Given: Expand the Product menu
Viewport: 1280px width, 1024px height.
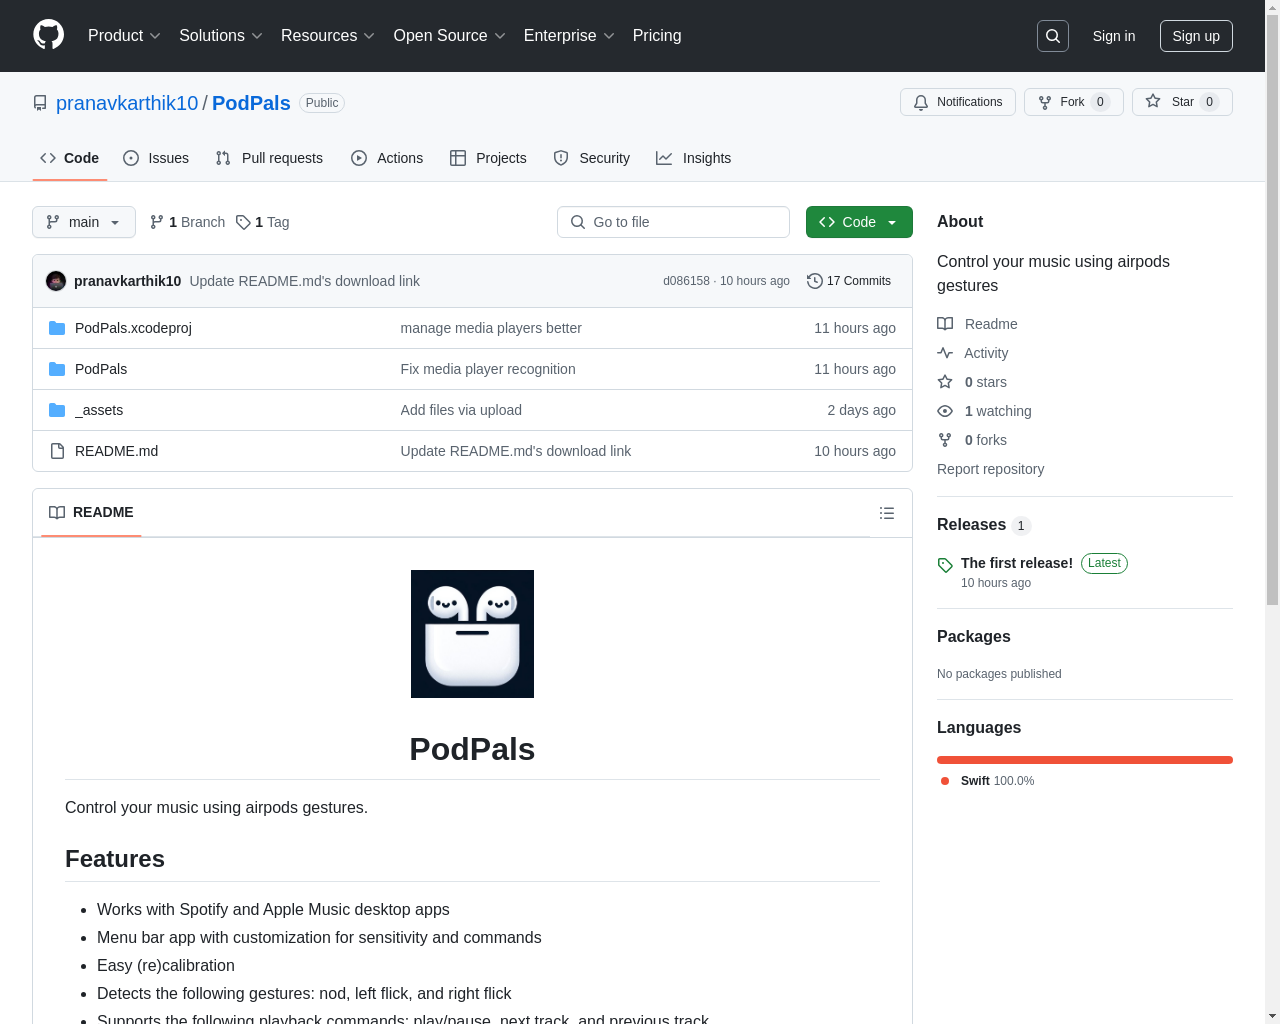Looking at the screenshot, I should [x=124, y=36].
